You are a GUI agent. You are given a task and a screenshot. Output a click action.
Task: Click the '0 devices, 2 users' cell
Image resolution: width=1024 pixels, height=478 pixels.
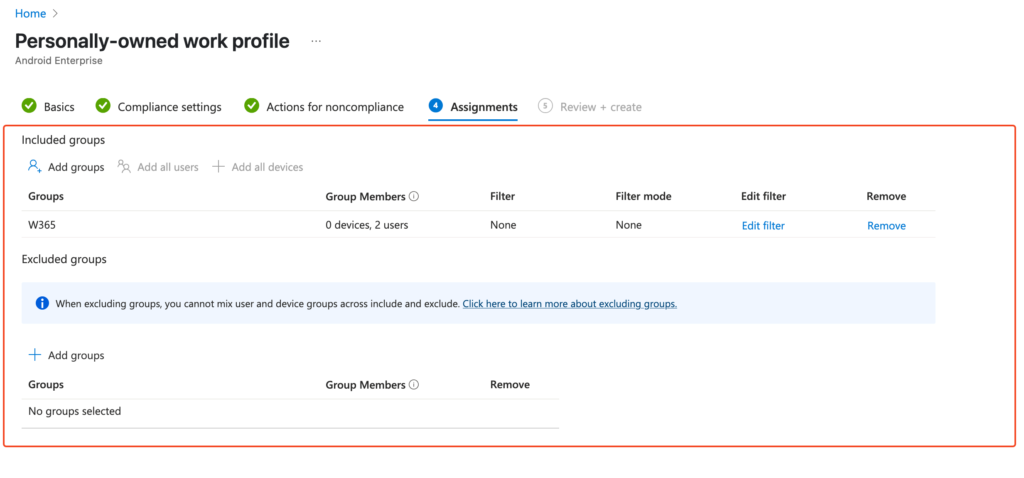(x=367, y=225)
